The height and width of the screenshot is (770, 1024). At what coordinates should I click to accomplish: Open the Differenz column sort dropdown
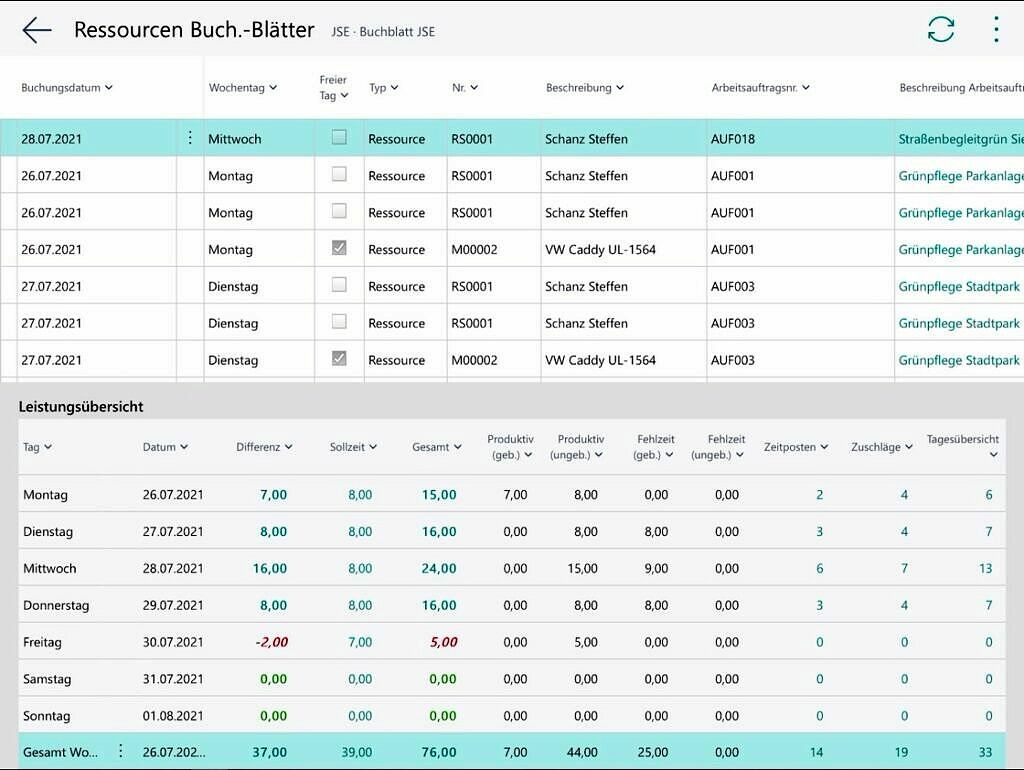[x=265, y=447]
